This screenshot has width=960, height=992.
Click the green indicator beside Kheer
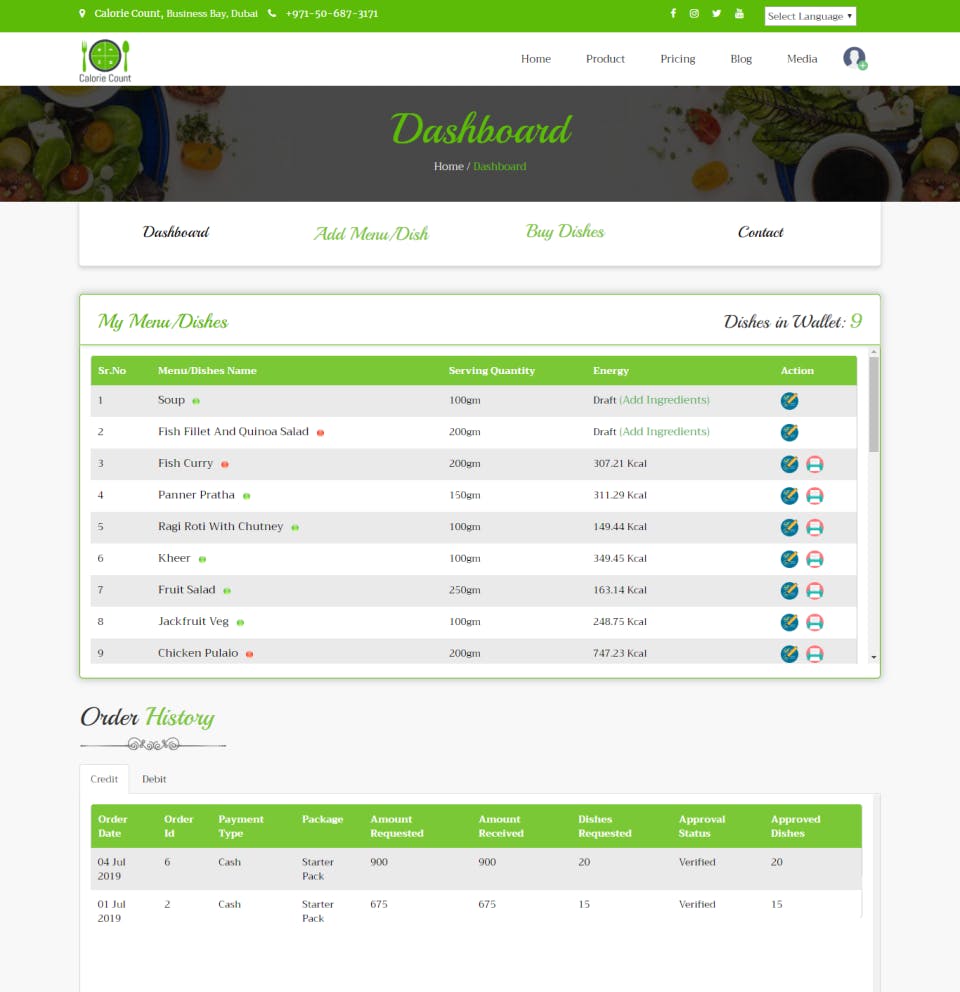203,559
